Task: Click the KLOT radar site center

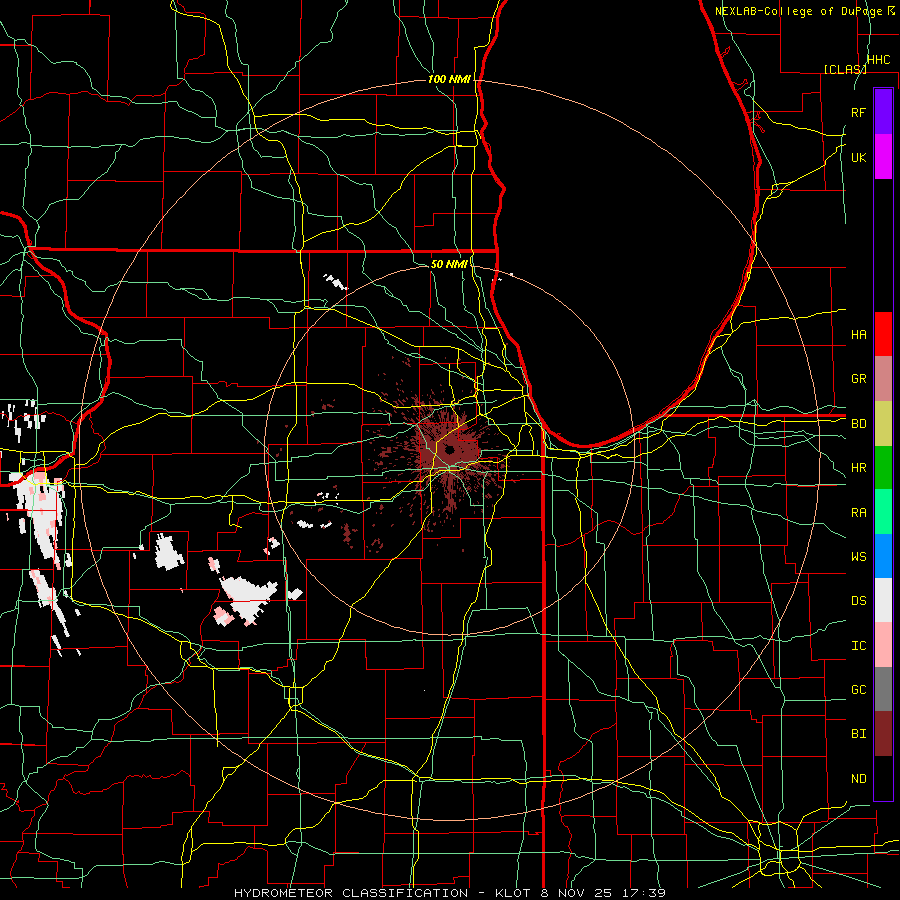Action: pyautogui.click(x=449, y=449)
